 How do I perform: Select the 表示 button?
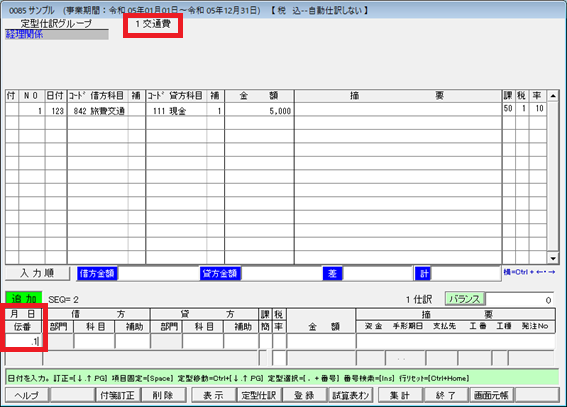coord(213,395)
